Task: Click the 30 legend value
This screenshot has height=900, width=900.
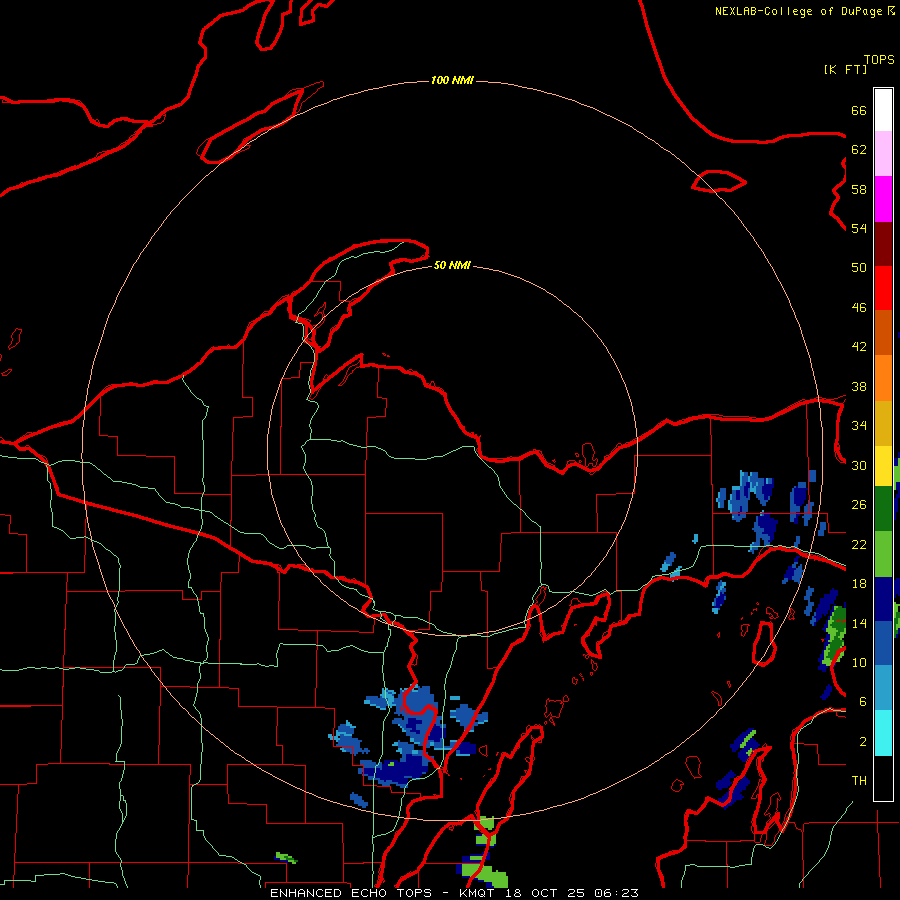Action: (x=859, y=465)
